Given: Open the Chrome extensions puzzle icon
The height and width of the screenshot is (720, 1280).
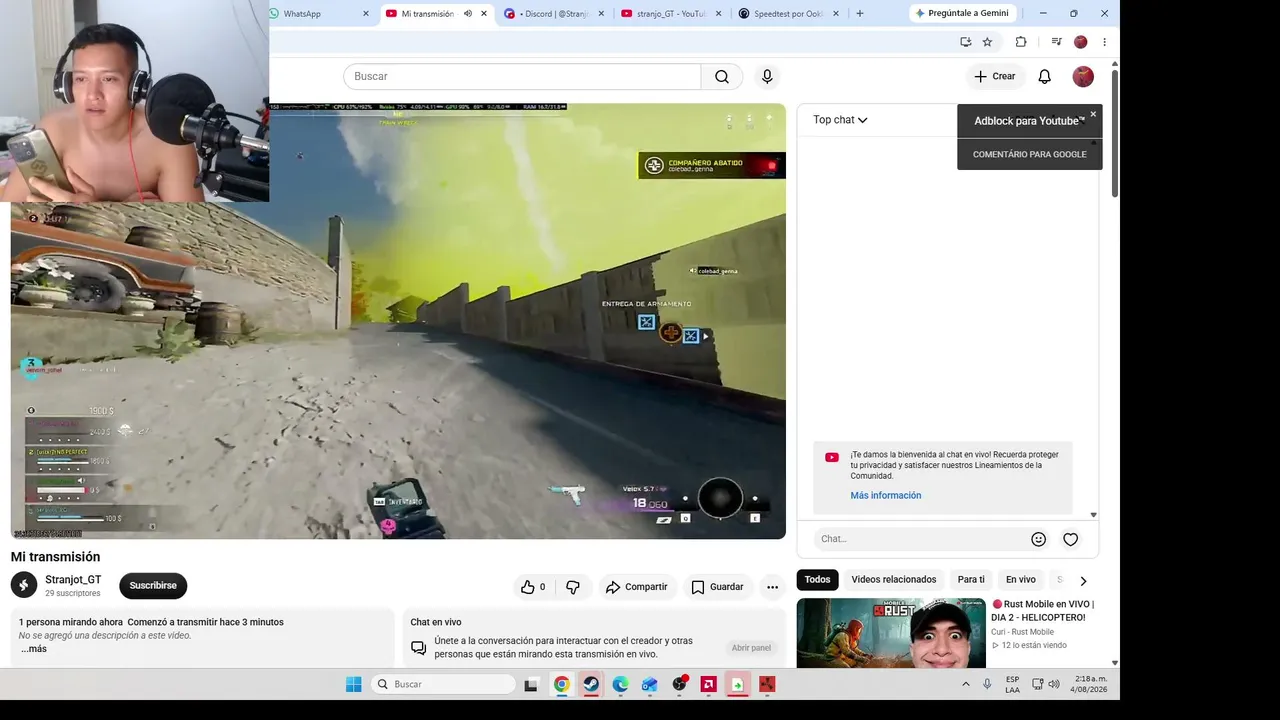Looking at the screenshot, I should [x=1021, y=42].
